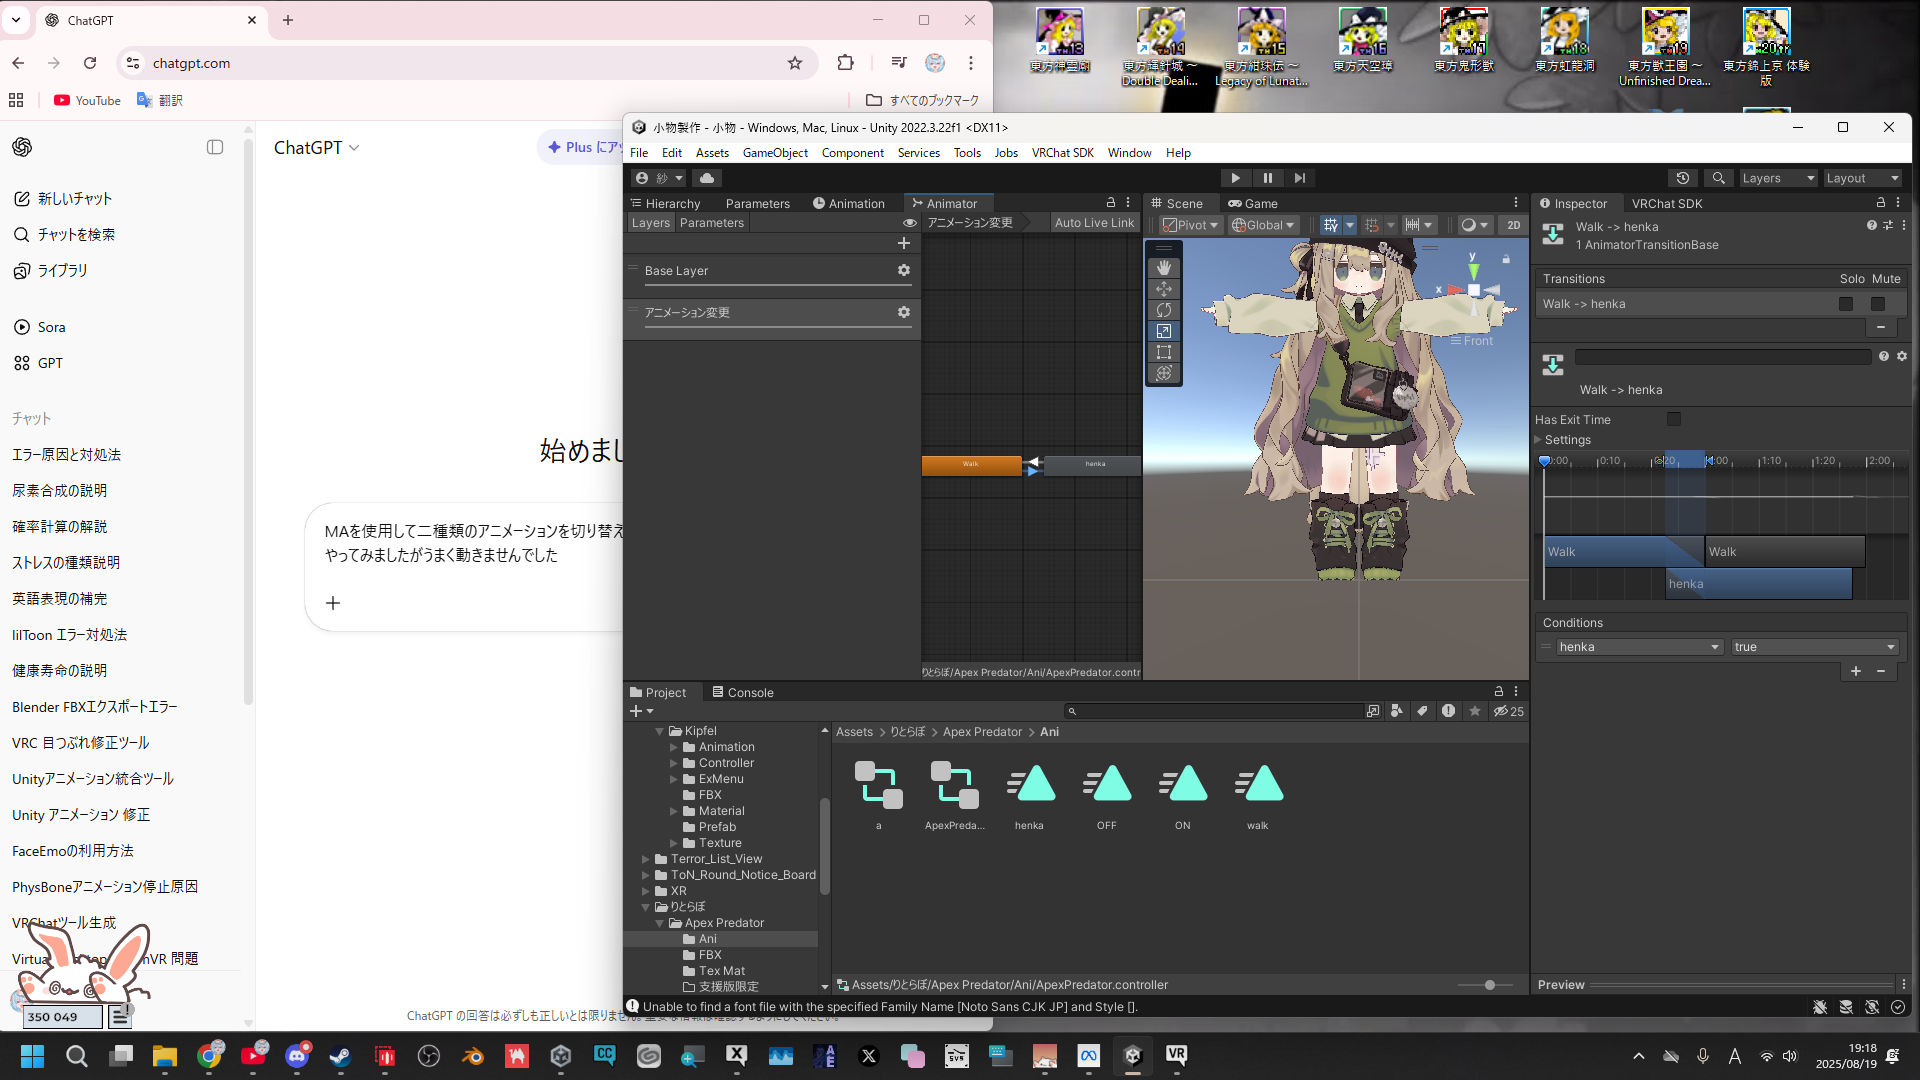This screenshot has height=1080, width=1920.
Task: Toggle Solo checkbox for Walk -> henka
Action: [x=1846, y=304]
